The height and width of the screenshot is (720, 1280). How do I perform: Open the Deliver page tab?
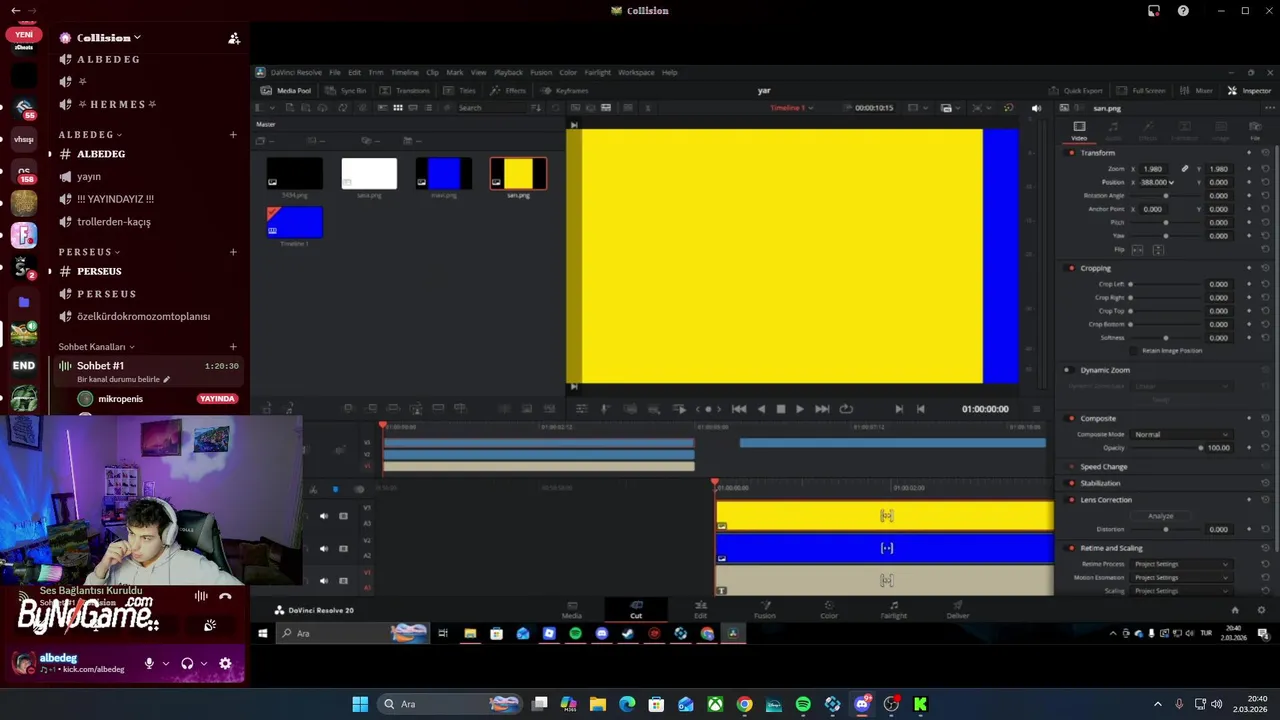tap(958, 609)
